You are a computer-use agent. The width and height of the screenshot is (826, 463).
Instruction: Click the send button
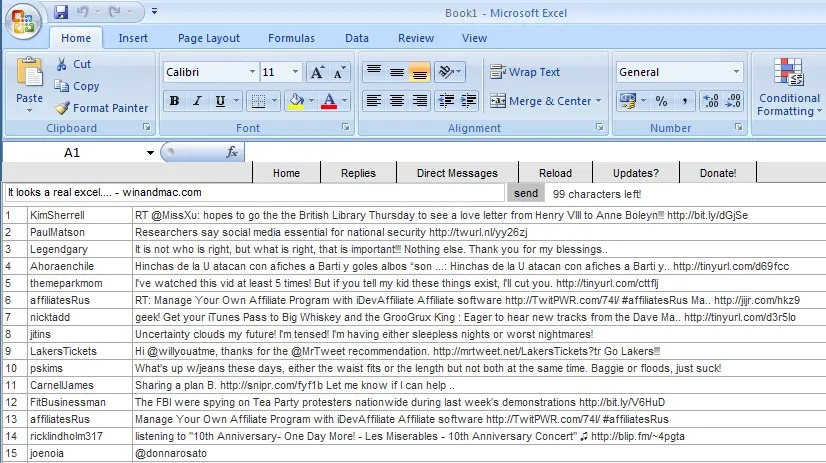526,193
